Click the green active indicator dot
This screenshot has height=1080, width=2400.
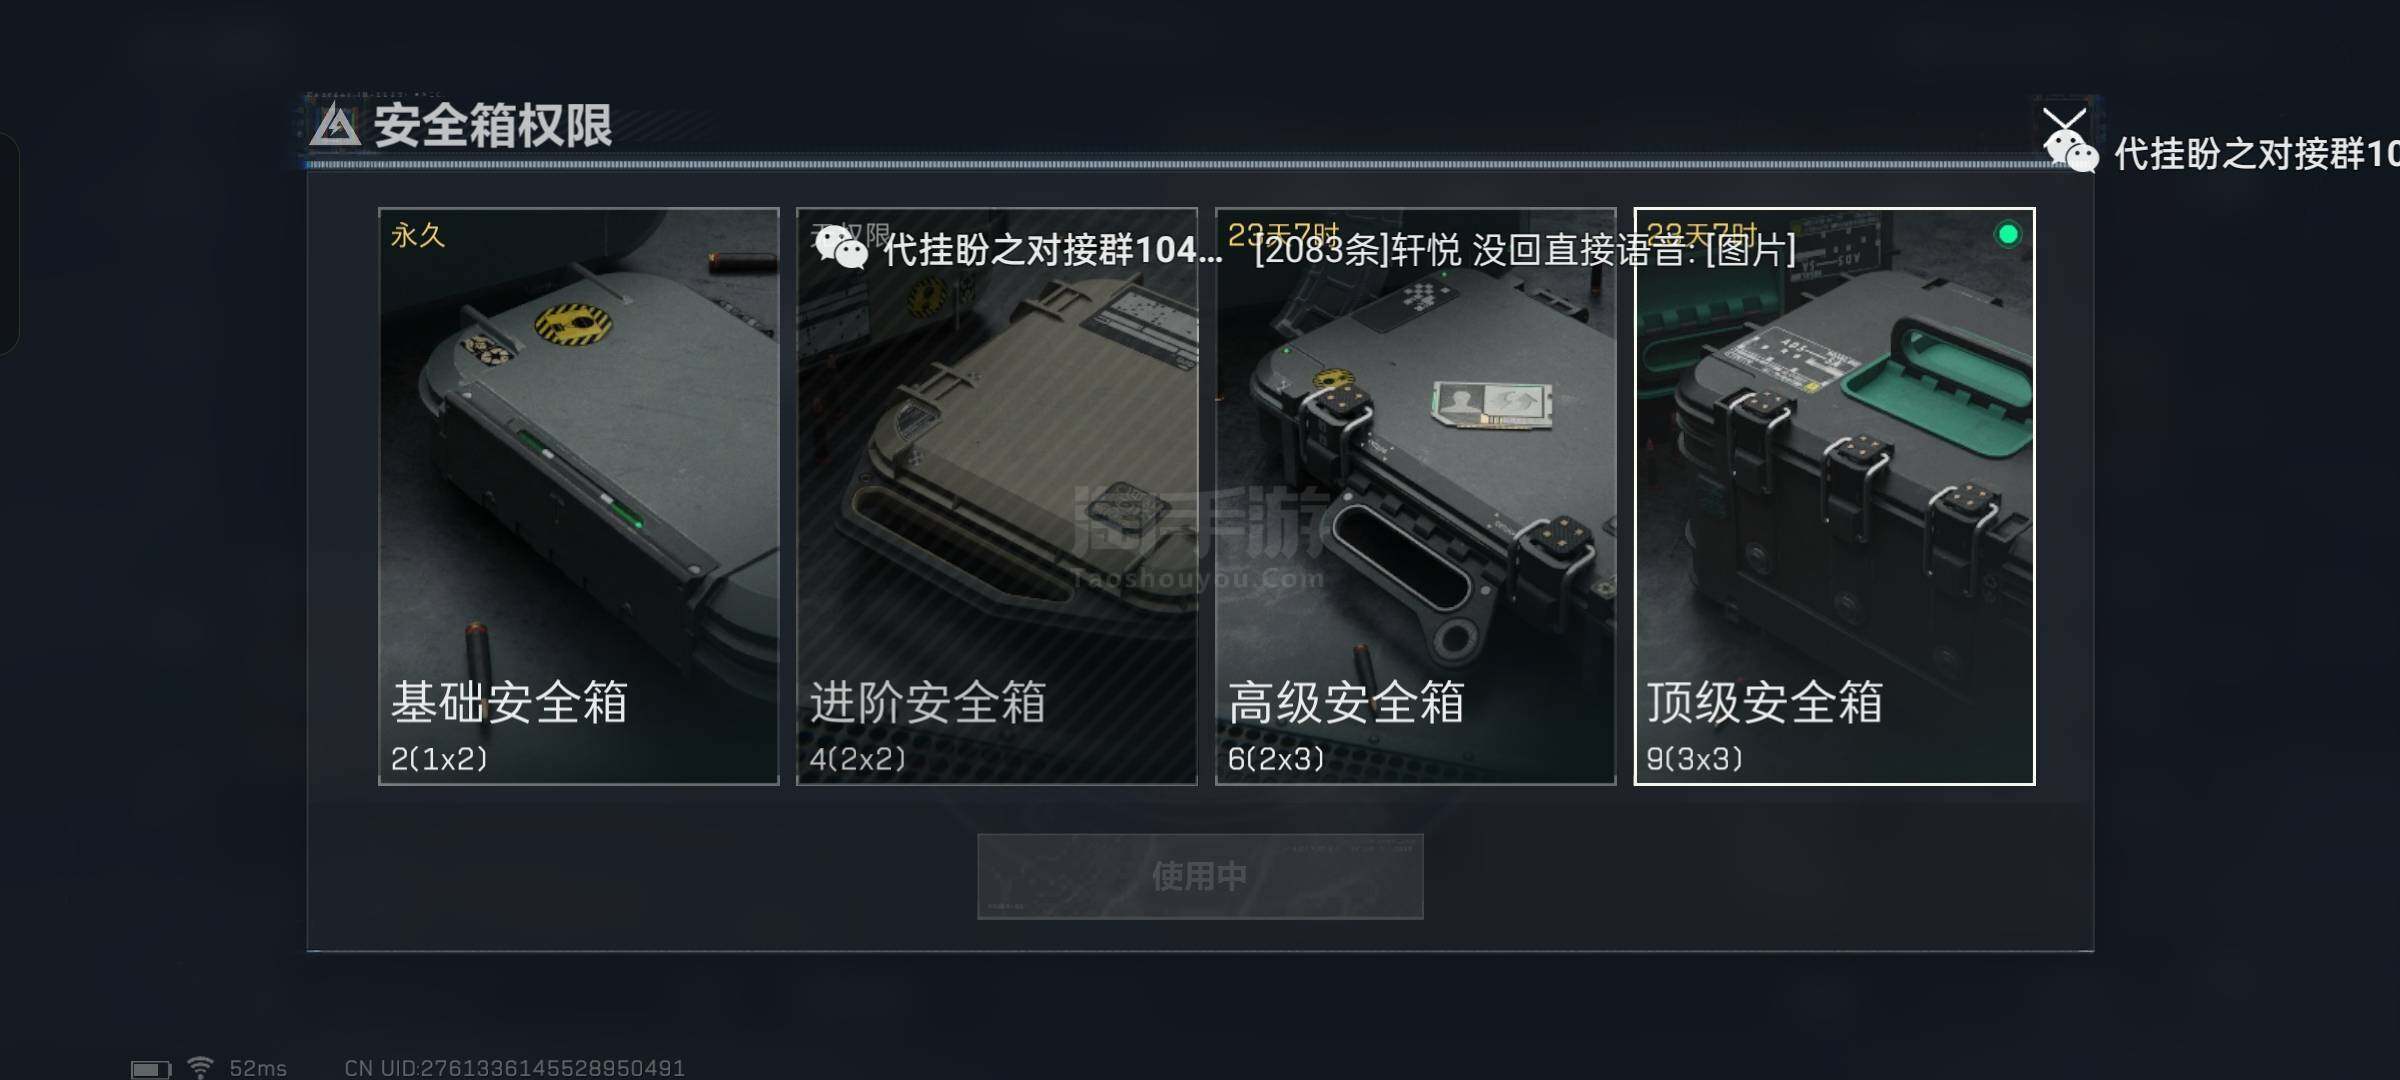(2007, 235)
